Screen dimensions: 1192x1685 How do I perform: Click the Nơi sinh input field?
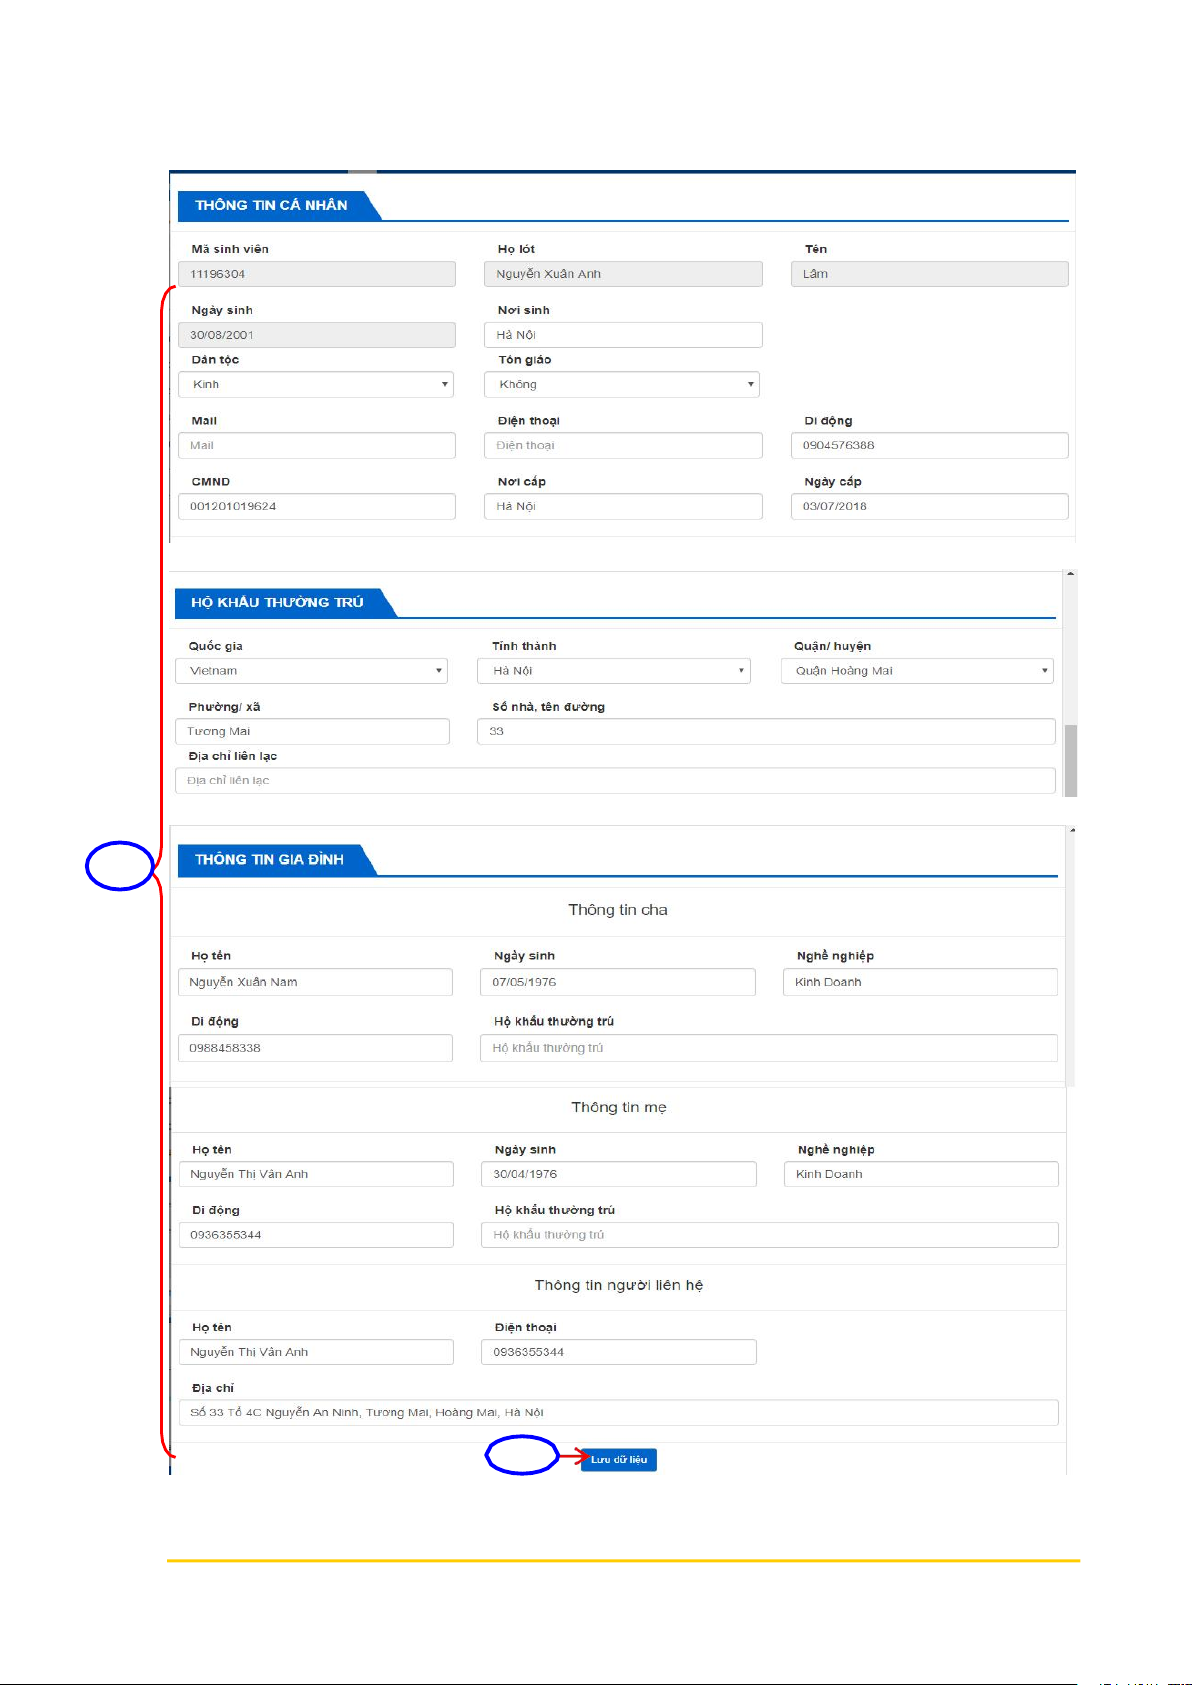(622, 335)
